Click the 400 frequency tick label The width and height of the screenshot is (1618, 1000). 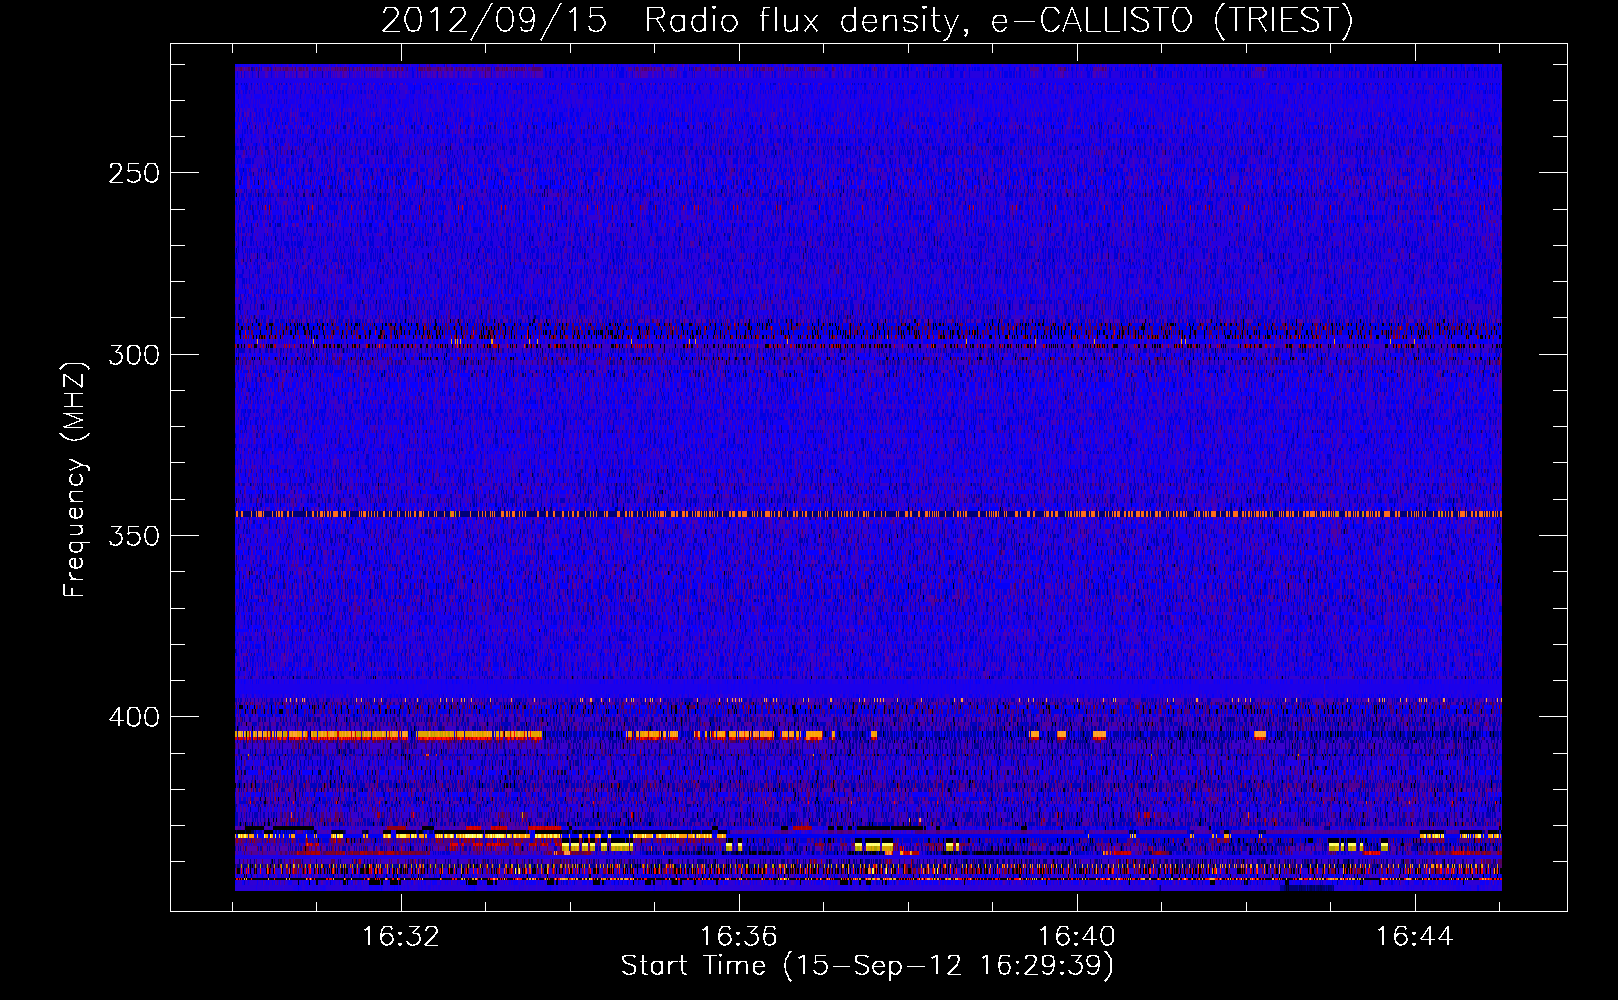pyautogui.click(x=134, y=717)
